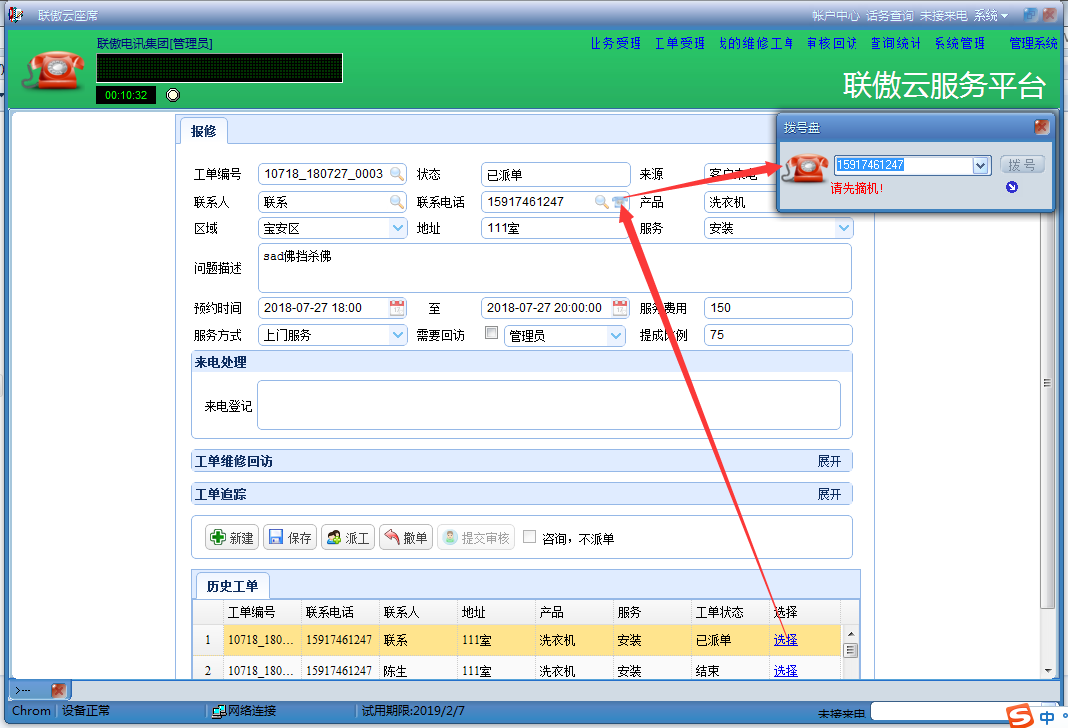Expand the 服务方式 dropdown
The image size is (1068, 728).
397,336
